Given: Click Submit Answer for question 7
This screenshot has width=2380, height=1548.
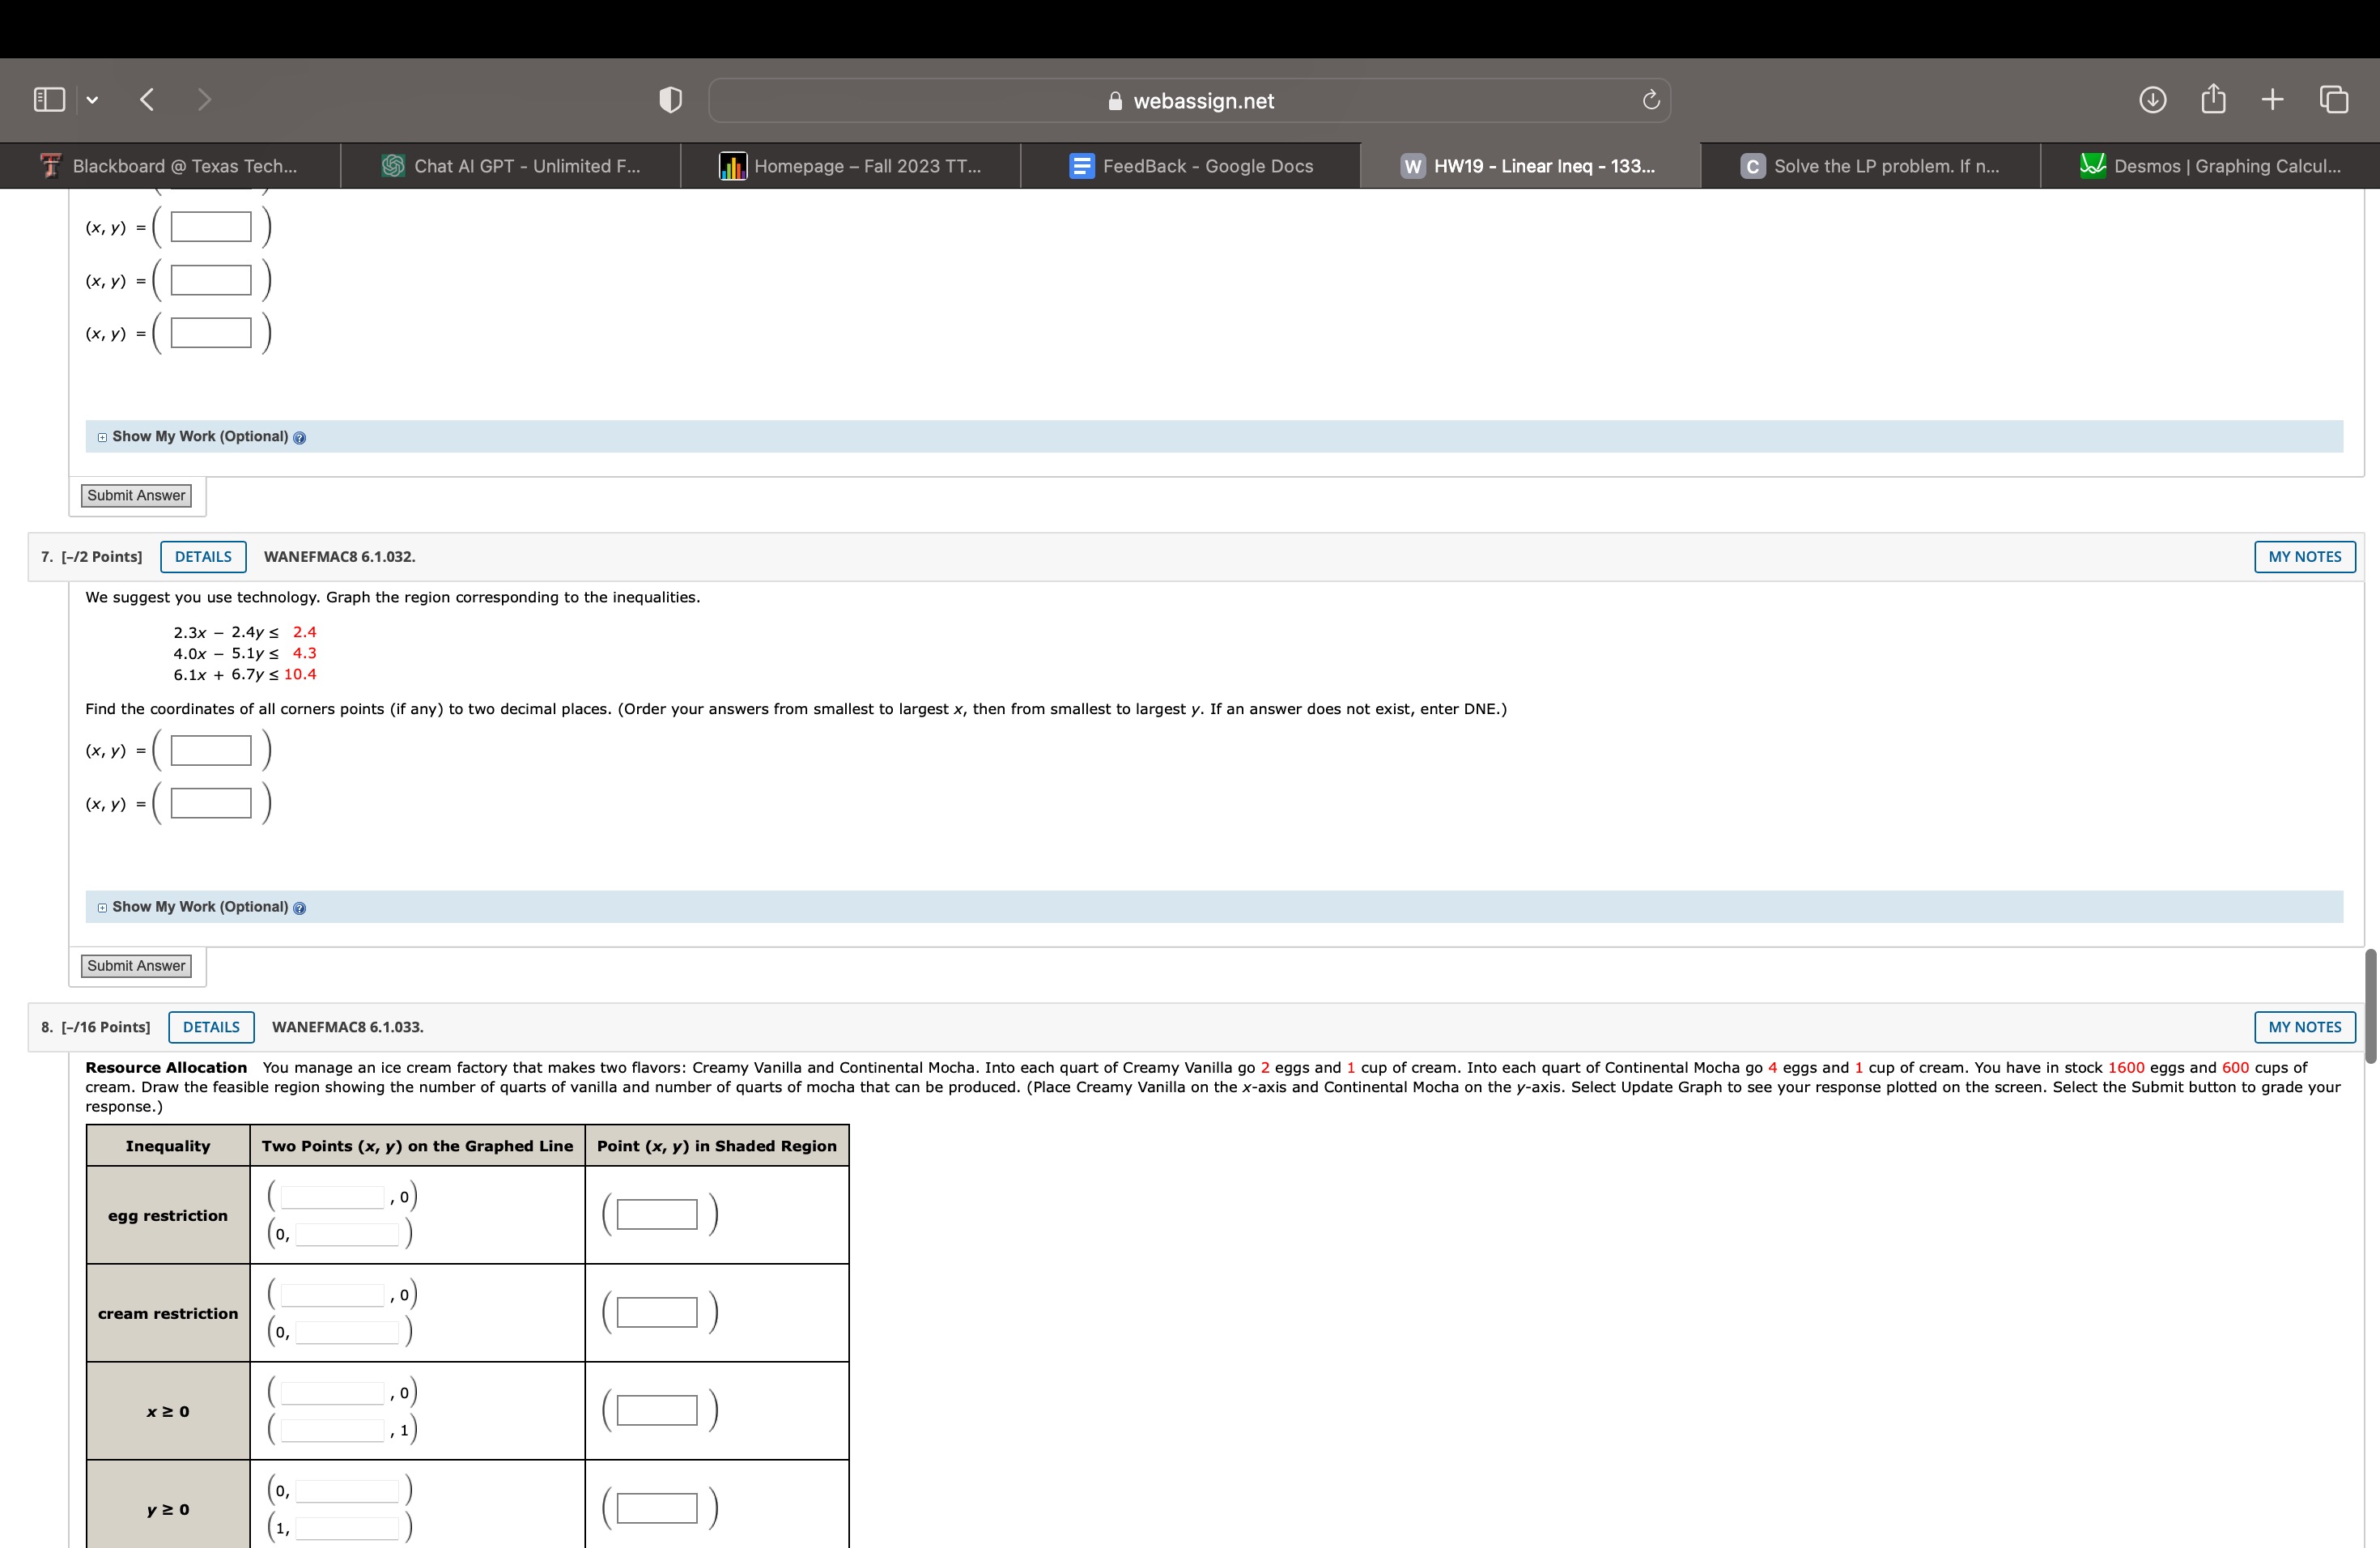Looking at the screenshot, I should coord(136,966).
